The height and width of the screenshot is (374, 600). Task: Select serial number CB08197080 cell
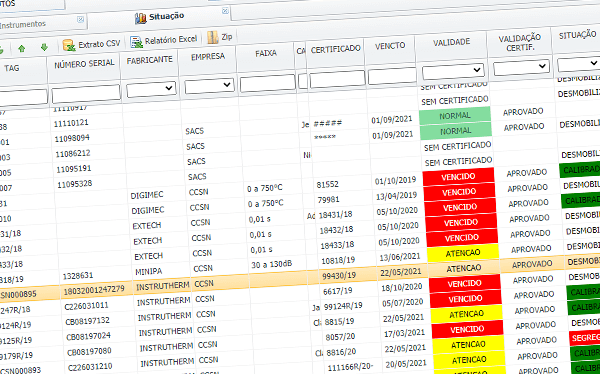click(89, 351)
